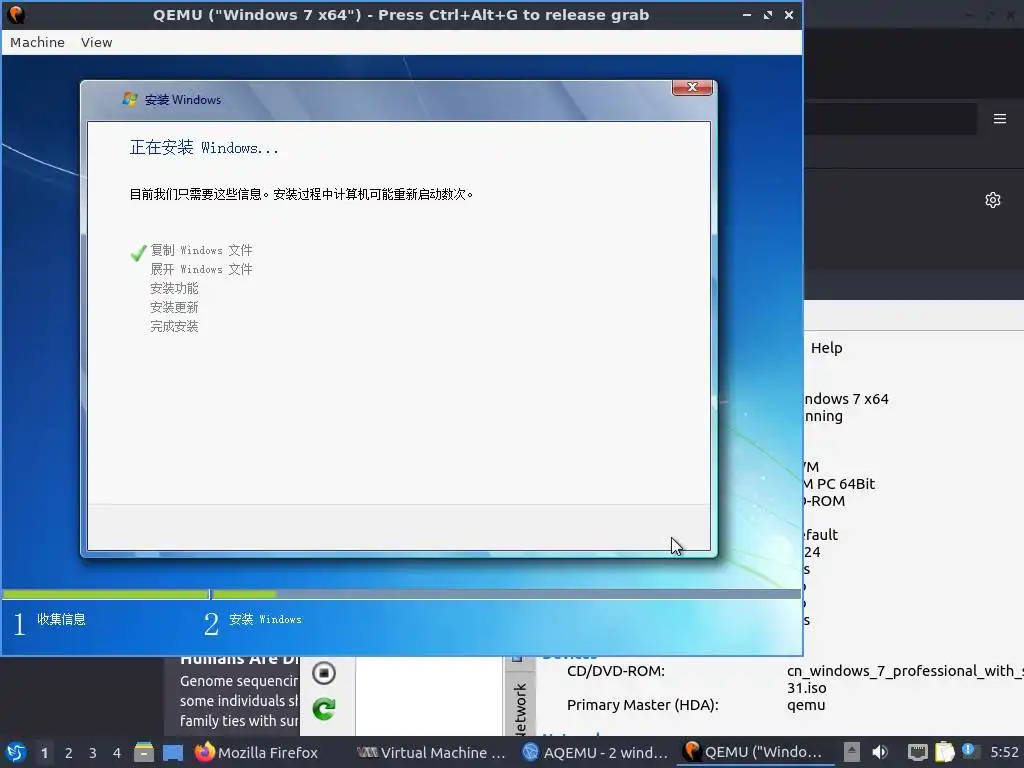Open the View menu in QEMU
Screen dimensions: 1024x768
(97, 42)
